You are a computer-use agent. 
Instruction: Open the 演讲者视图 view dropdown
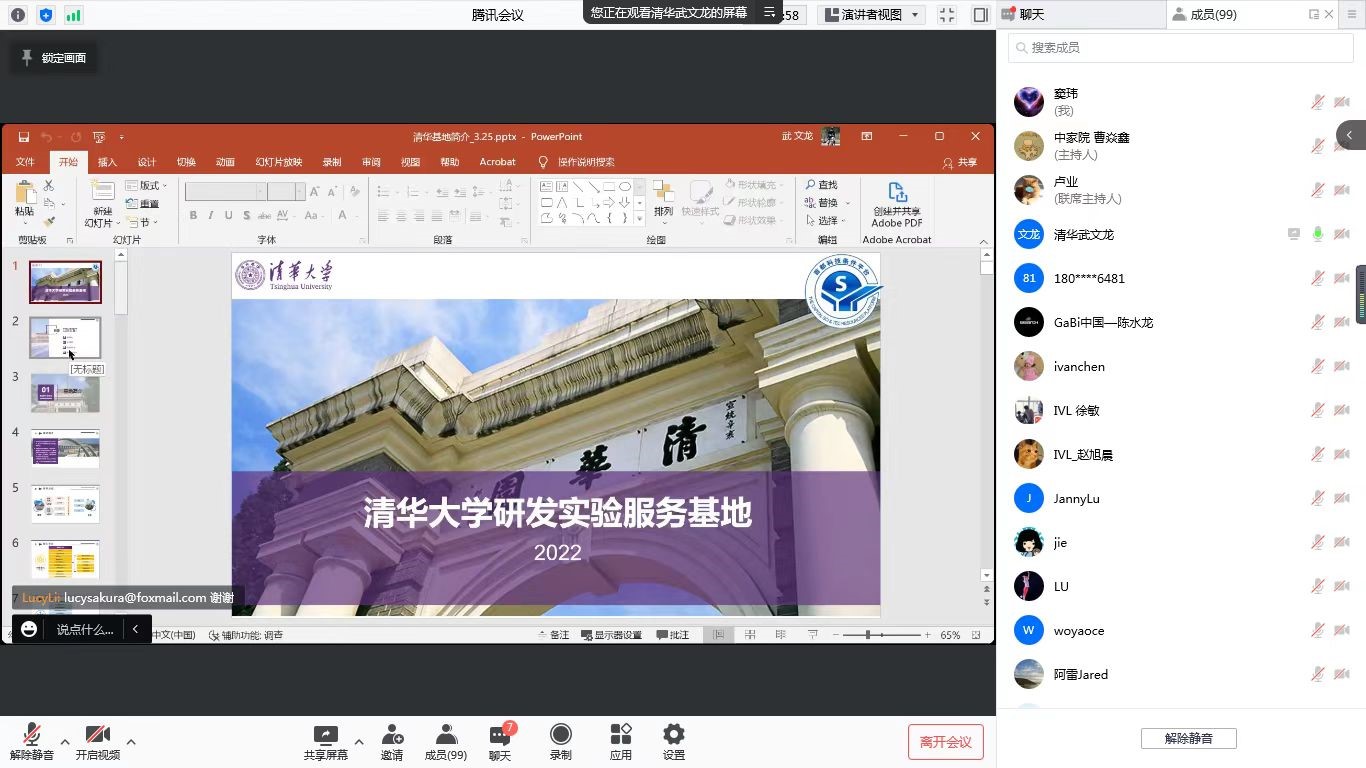[x=871, y=15]
